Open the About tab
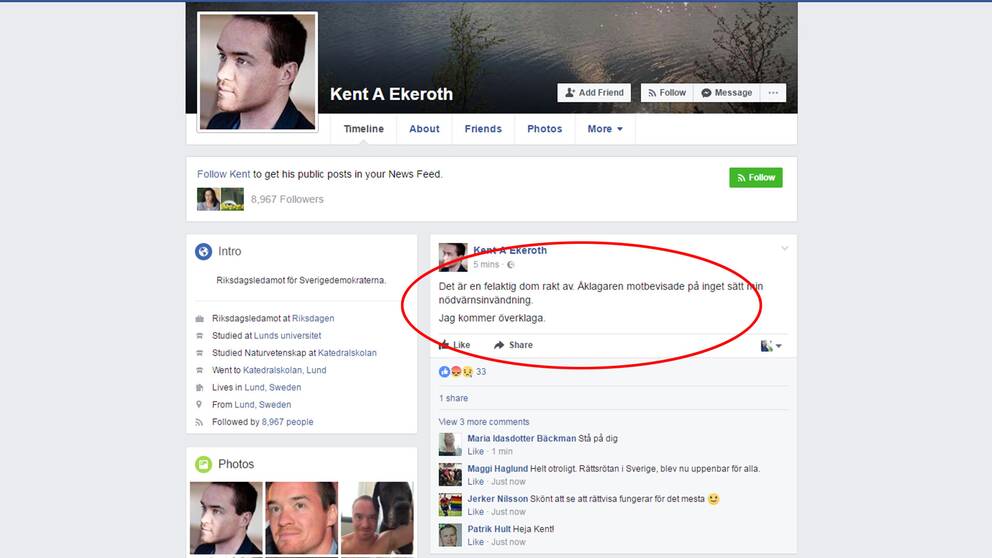The height and width of the screenshot is (558, 992). [424, 128]
